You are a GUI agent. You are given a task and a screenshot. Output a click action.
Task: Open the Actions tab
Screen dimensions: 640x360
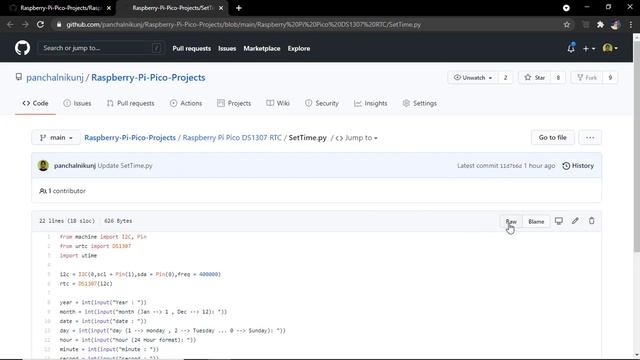pos(186,103)
